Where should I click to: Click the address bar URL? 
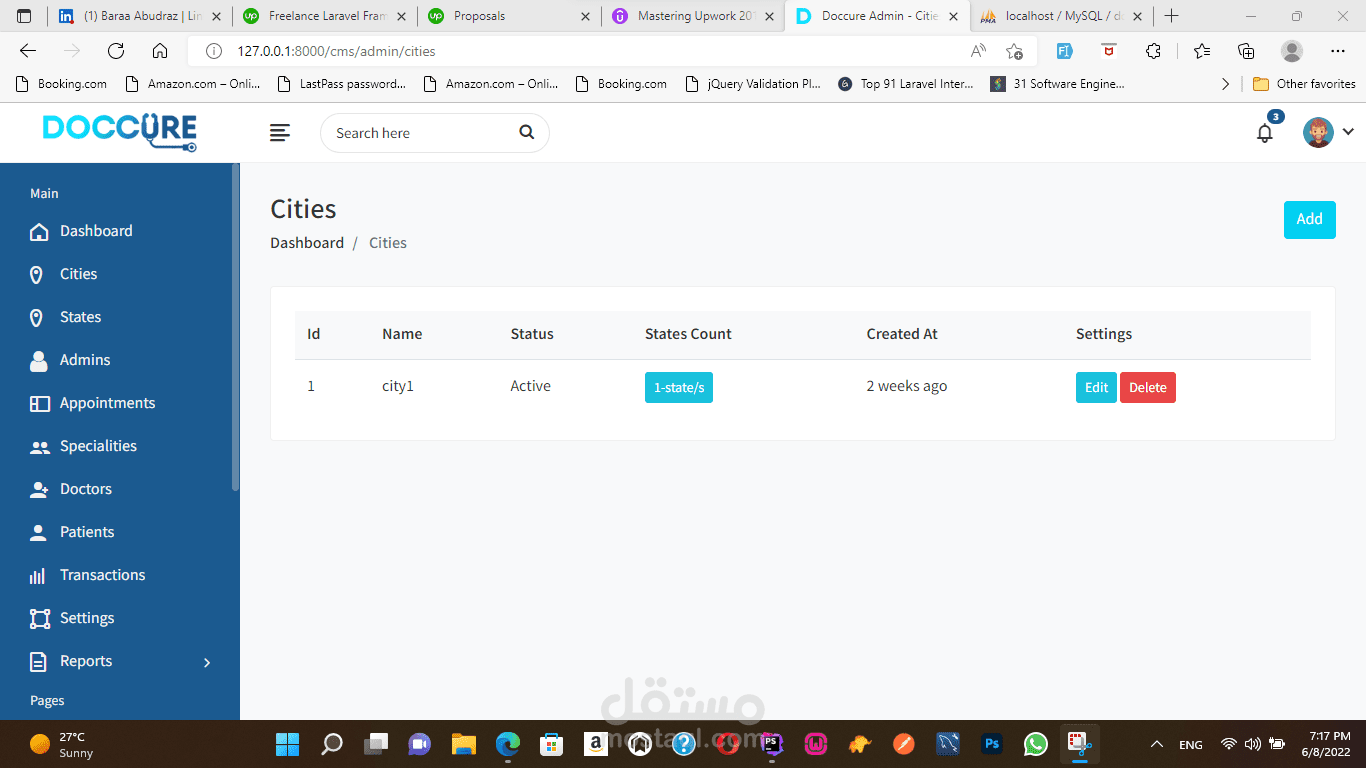[336, 51]
